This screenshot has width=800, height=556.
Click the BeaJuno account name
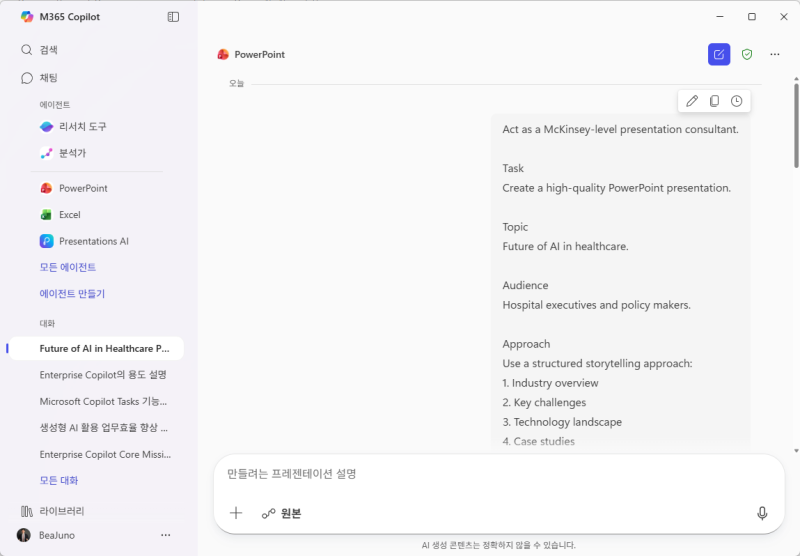pos(57,535)
